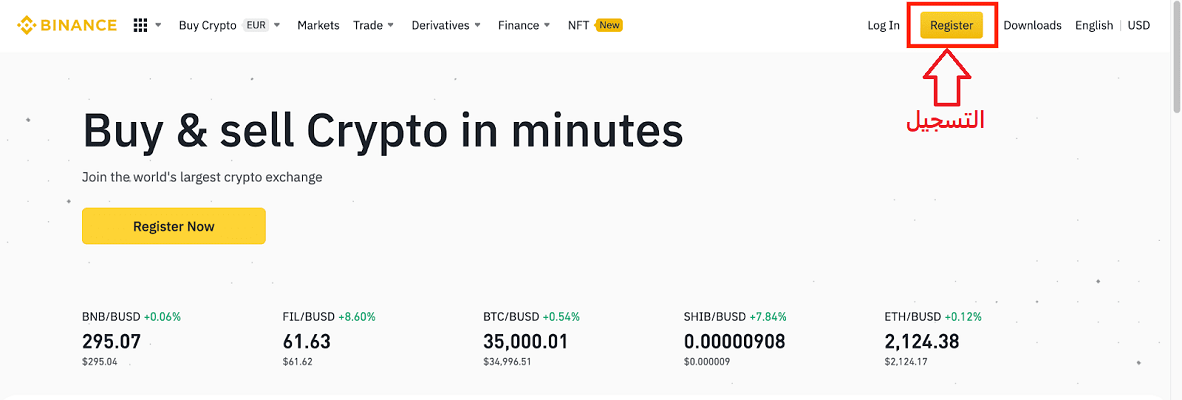
Task: Open the NFT menu item
Action: pyautogui.click(x=578, y=25)
